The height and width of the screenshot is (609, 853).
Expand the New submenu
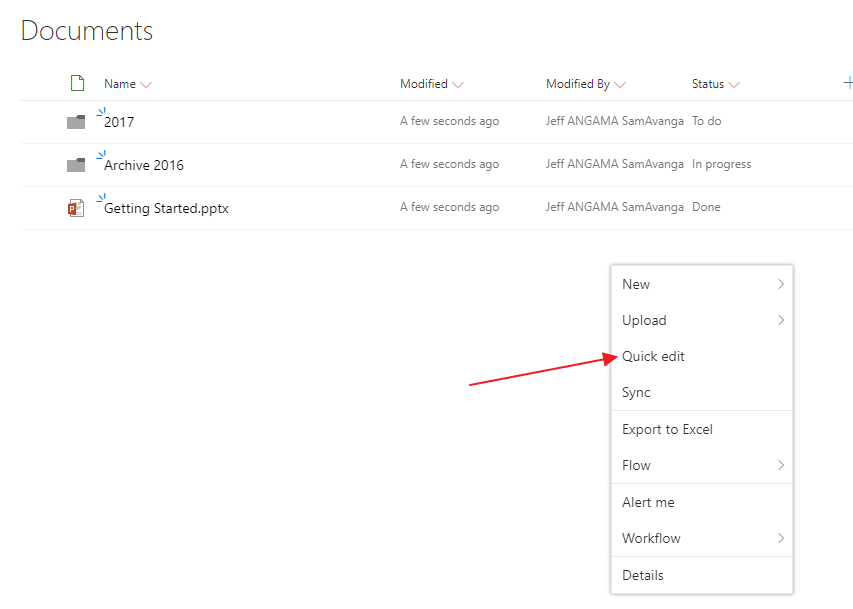[x=702, y=284]
